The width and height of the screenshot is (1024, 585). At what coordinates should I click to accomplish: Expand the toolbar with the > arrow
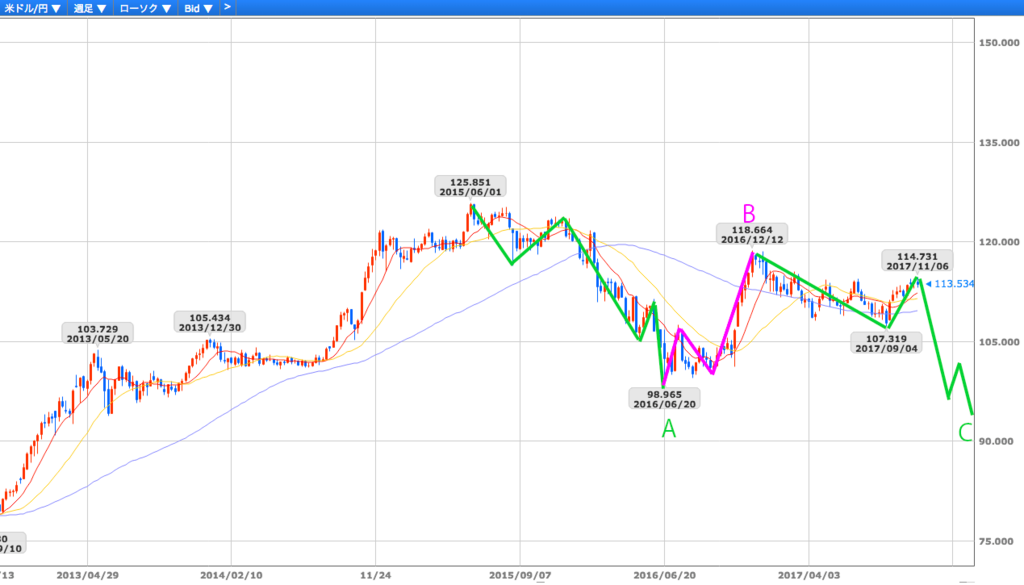point(227,7)
